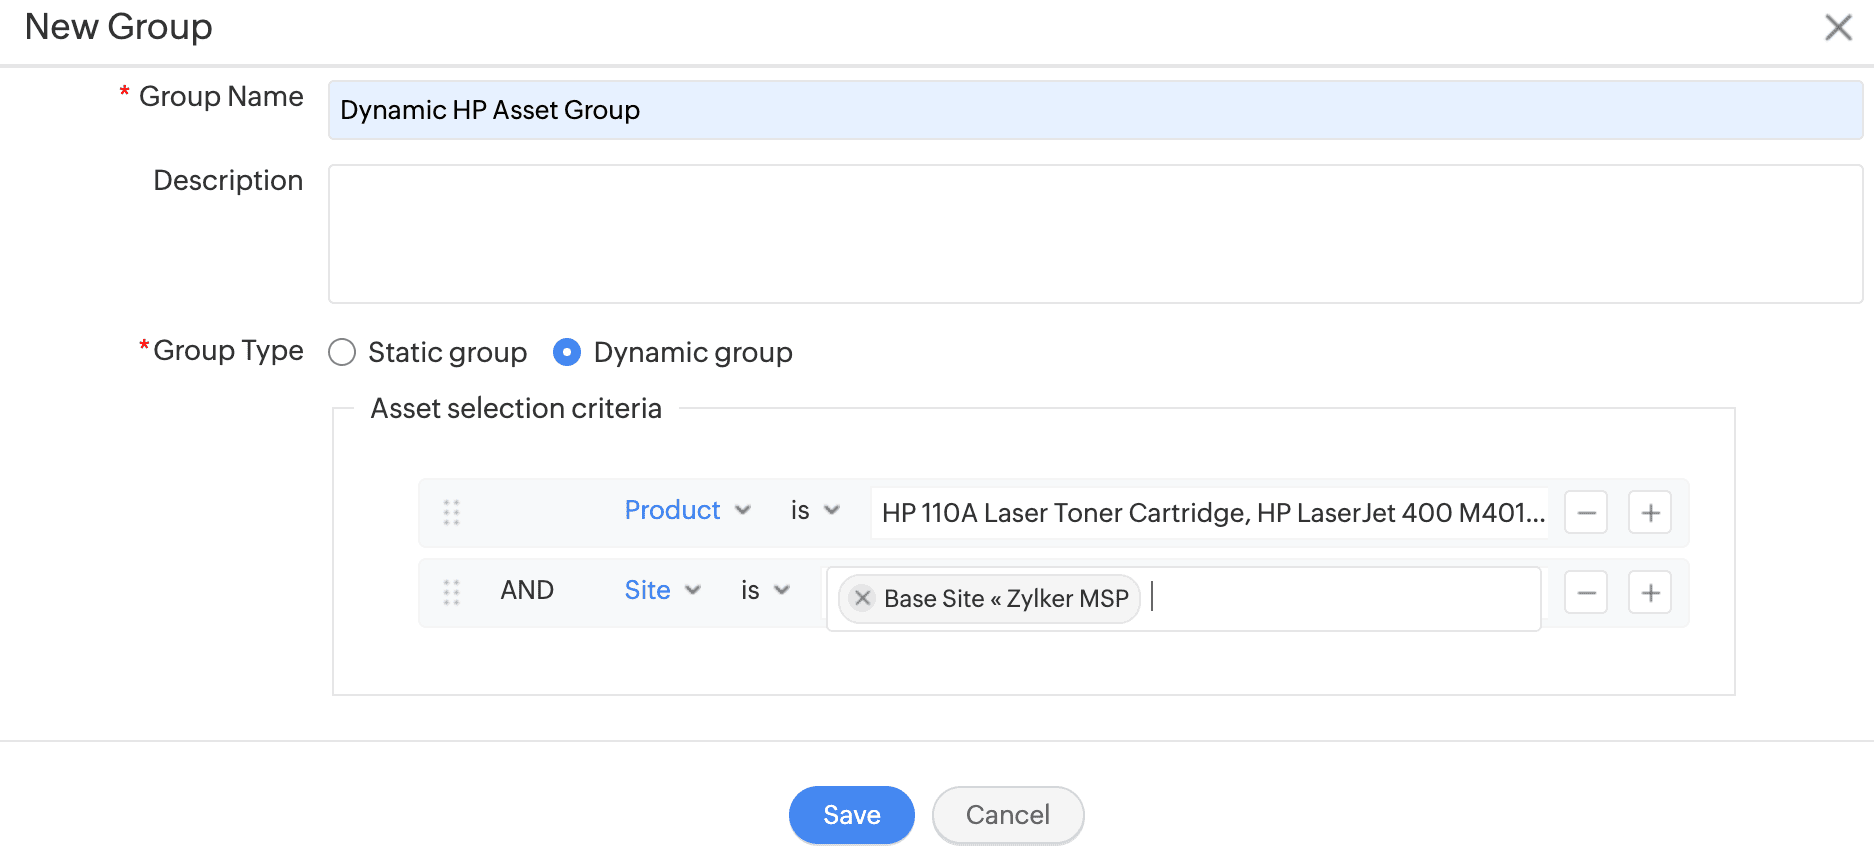1874x868 pixels.
Task: Click into the Description text area
Action: (x=1094, y=234)
